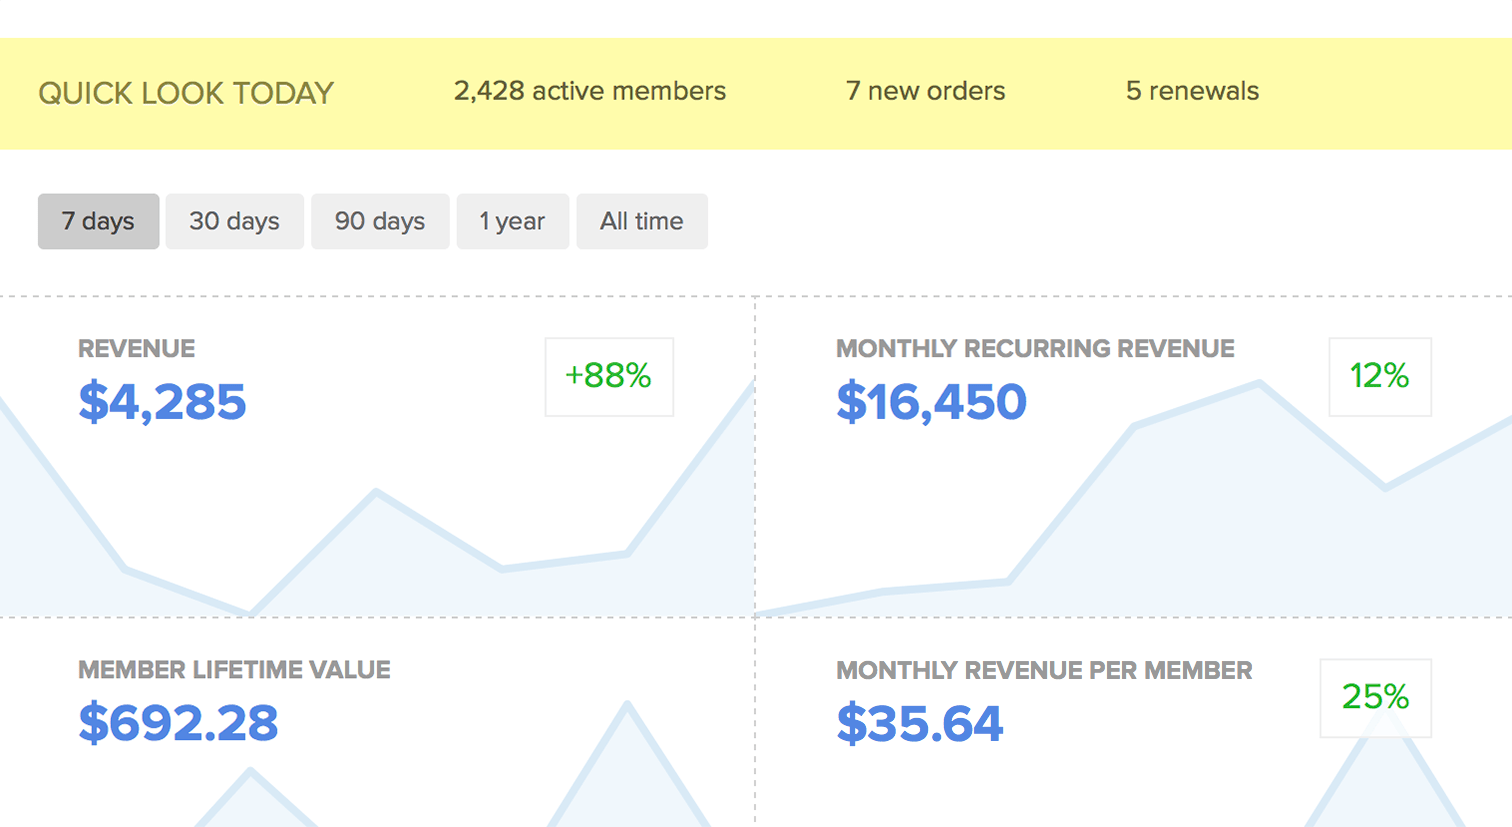Viewport: 1512px width, 827px height.
Task: Select the 90 days time range
Action: click(380, 221)
